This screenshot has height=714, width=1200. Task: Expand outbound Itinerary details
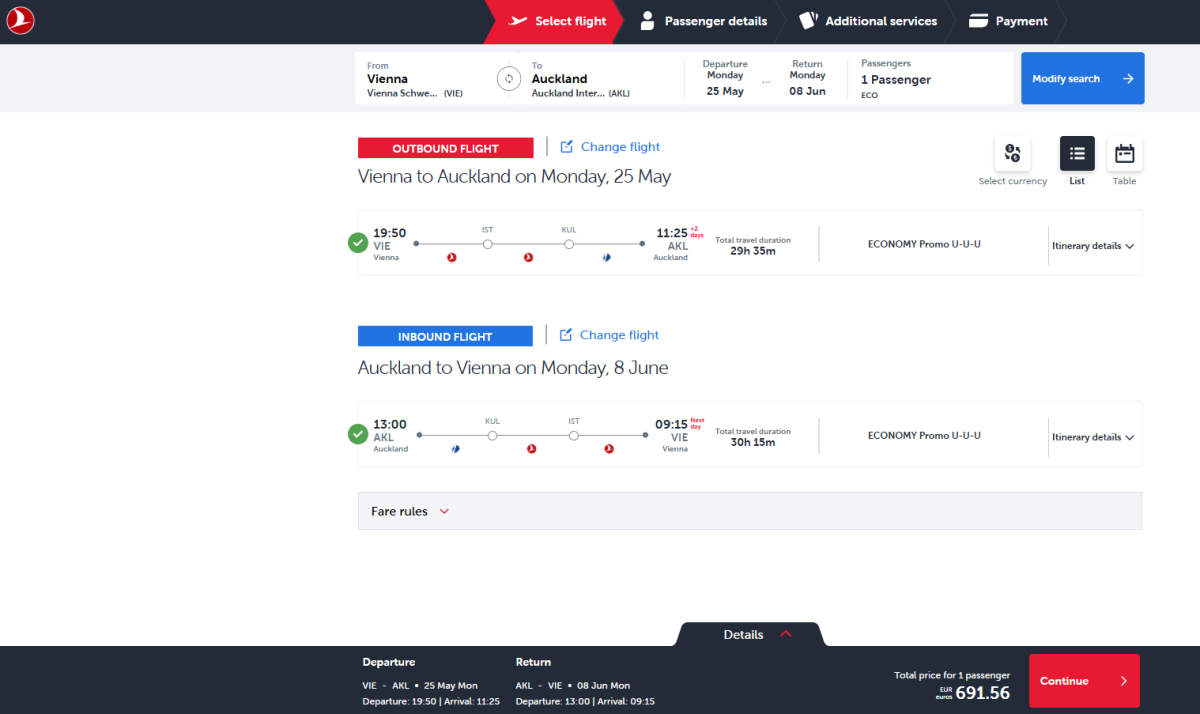(x=1092, y=246)
